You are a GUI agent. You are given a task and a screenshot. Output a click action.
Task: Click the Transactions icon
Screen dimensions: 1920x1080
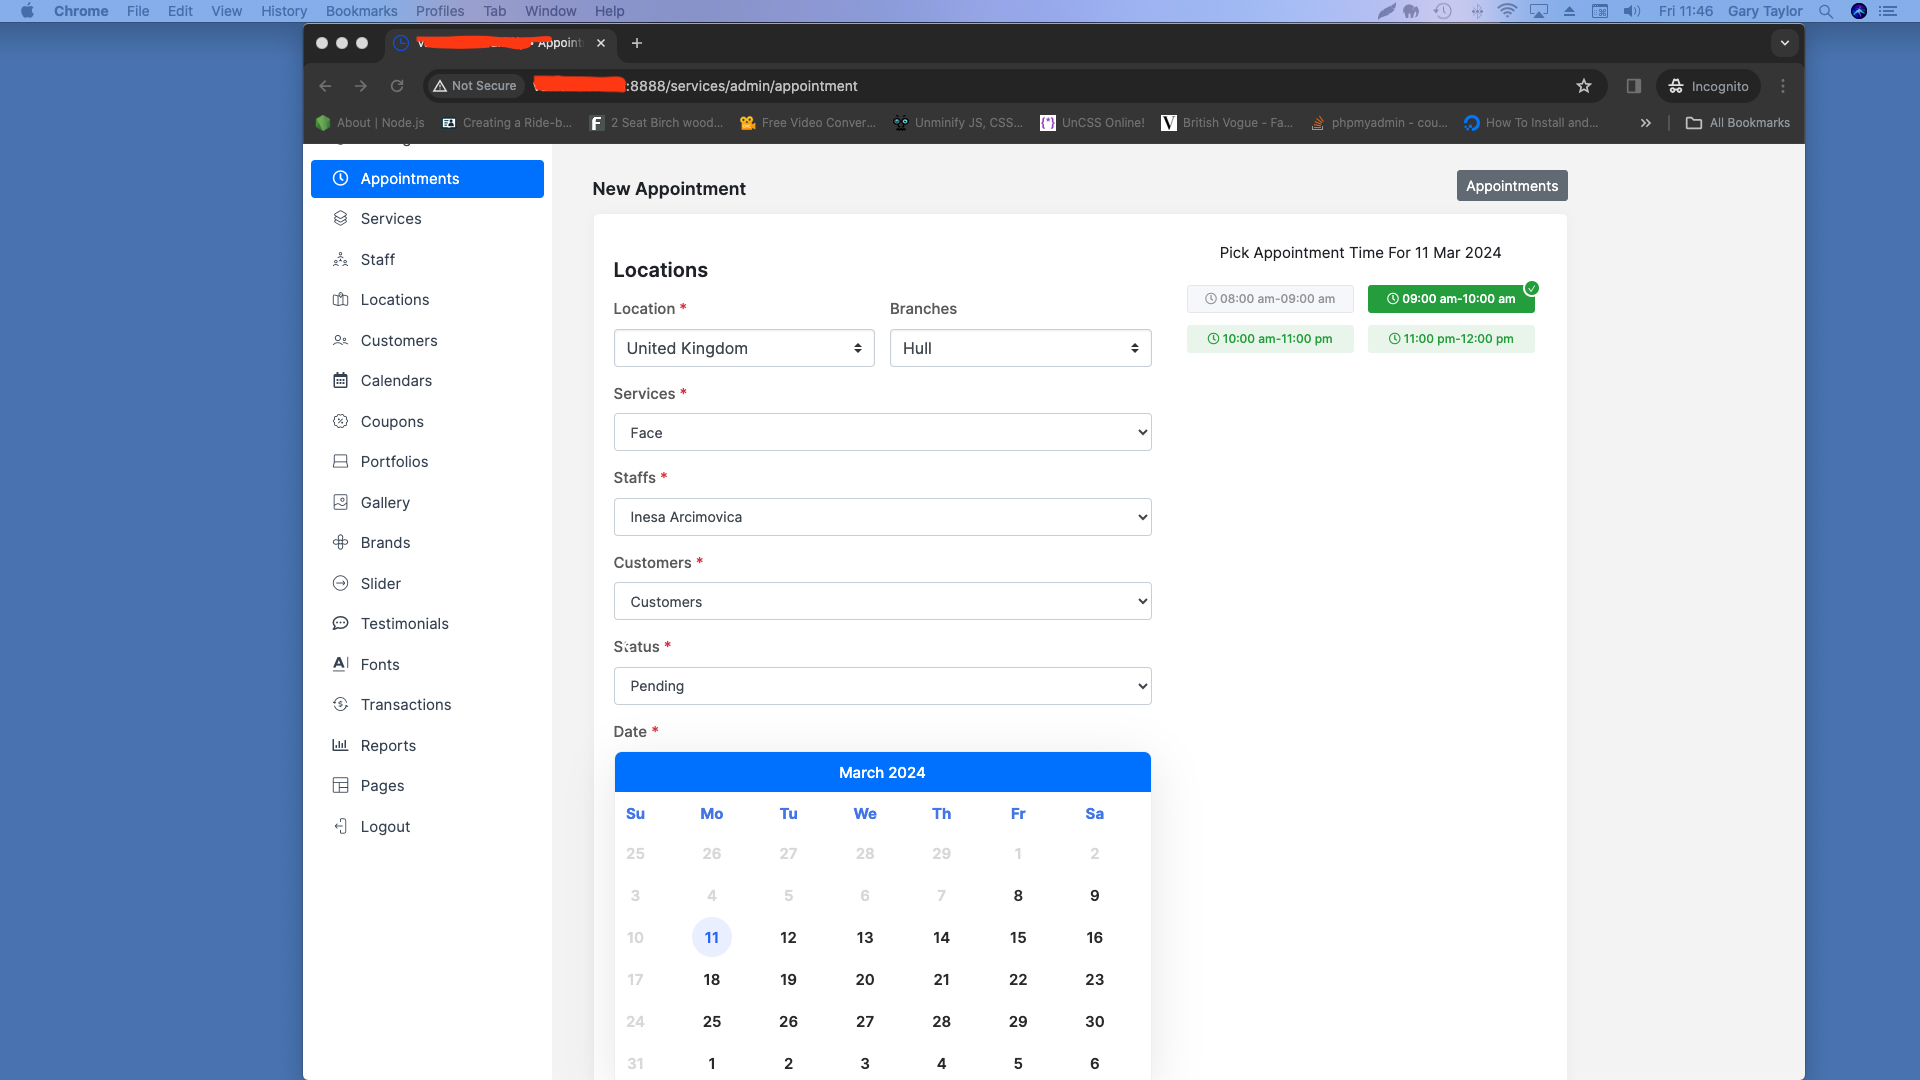tap(340, 704)
